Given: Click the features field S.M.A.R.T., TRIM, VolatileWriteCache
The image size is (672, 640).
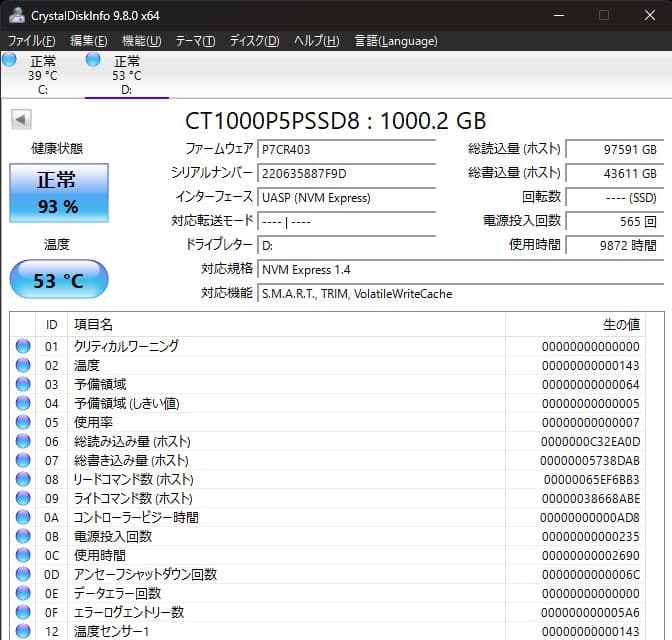Looking at the screenshot, I should pos(461,294).
